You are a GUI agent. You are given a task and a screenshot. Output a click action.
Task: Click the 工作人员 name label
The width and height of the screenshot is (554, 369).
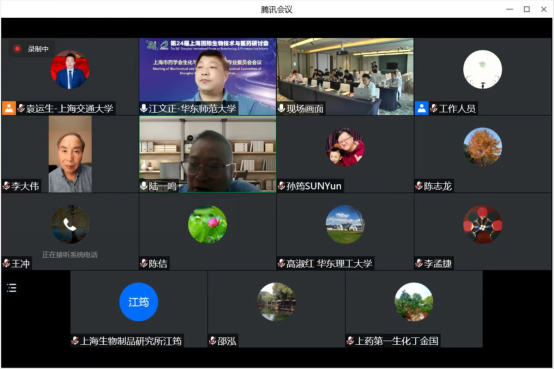pos(457,109)
